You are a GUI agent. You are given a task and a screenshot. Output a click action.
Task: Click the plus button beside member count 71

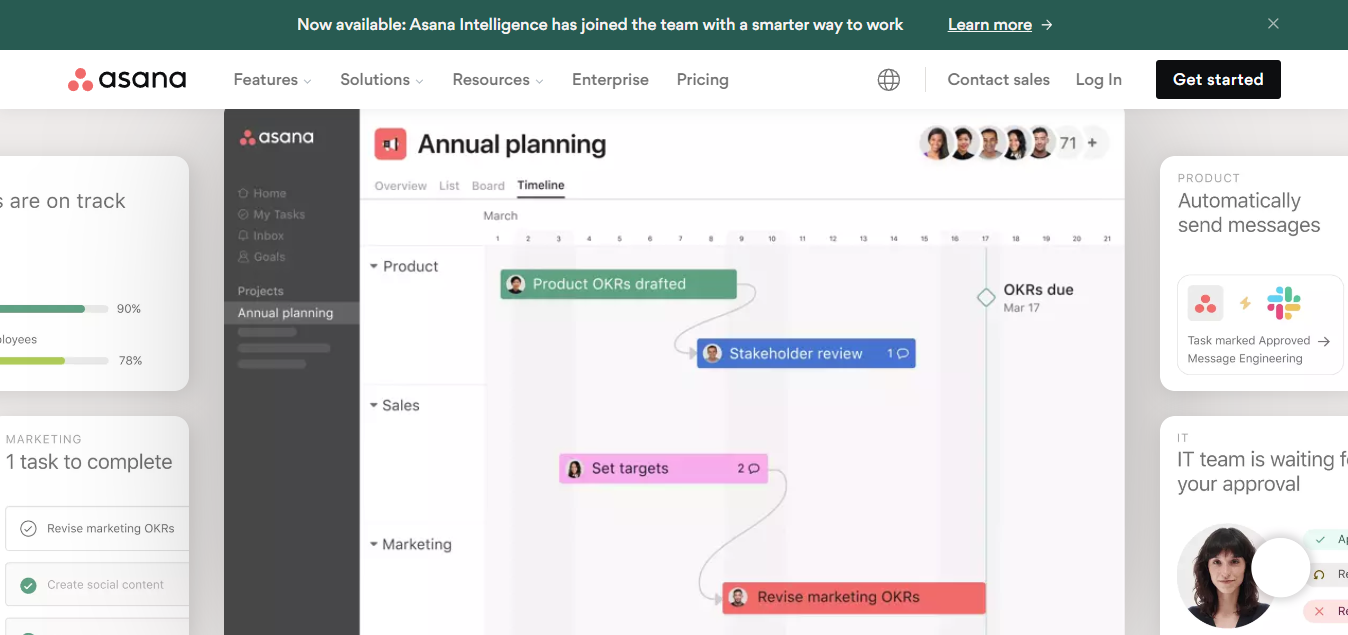click(1092, 143)
